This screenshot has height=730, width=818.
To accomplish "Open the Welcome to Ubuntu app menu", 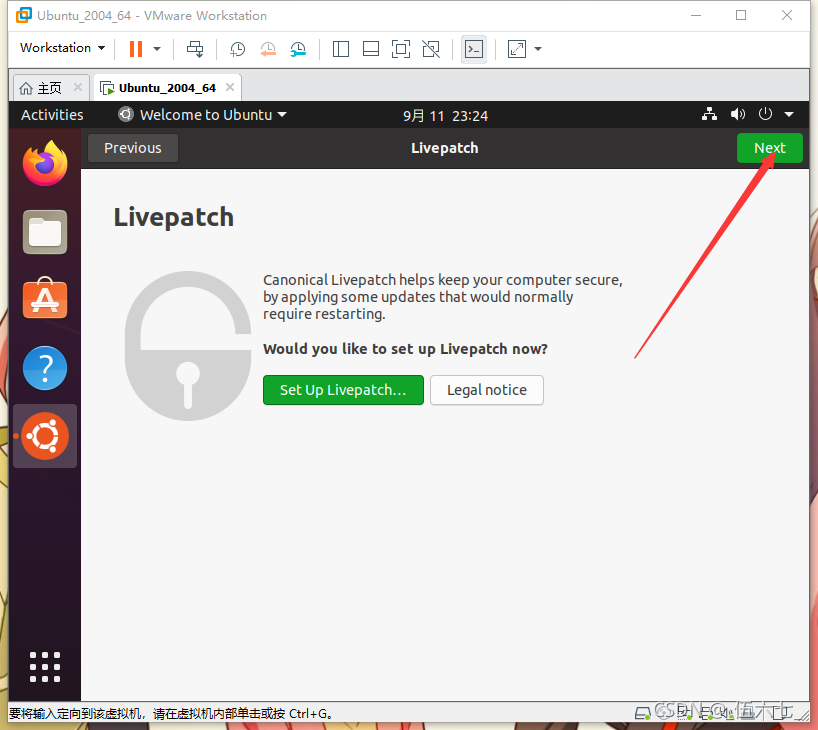I will click(202, 115).
